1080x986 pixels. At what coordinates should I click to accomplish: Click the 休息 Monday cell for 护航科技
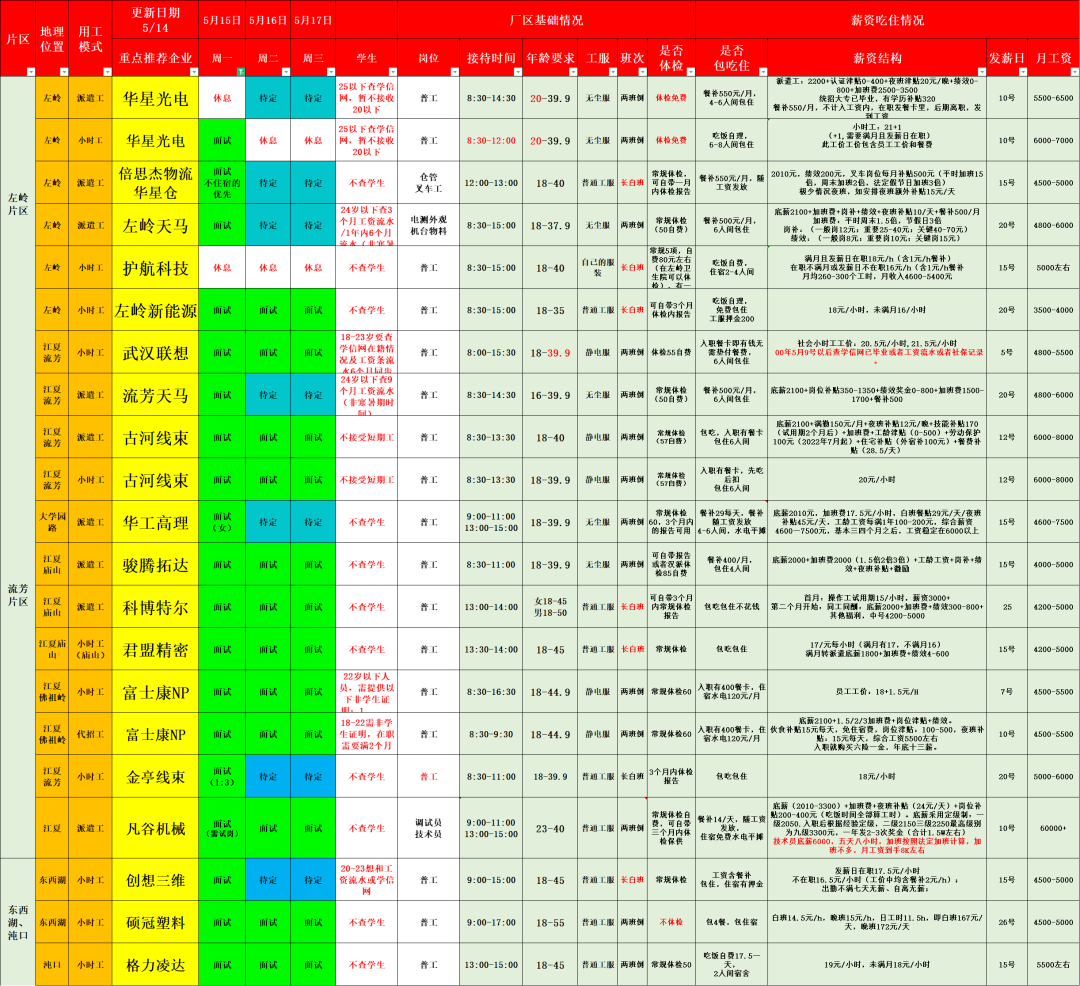(222, 268)
